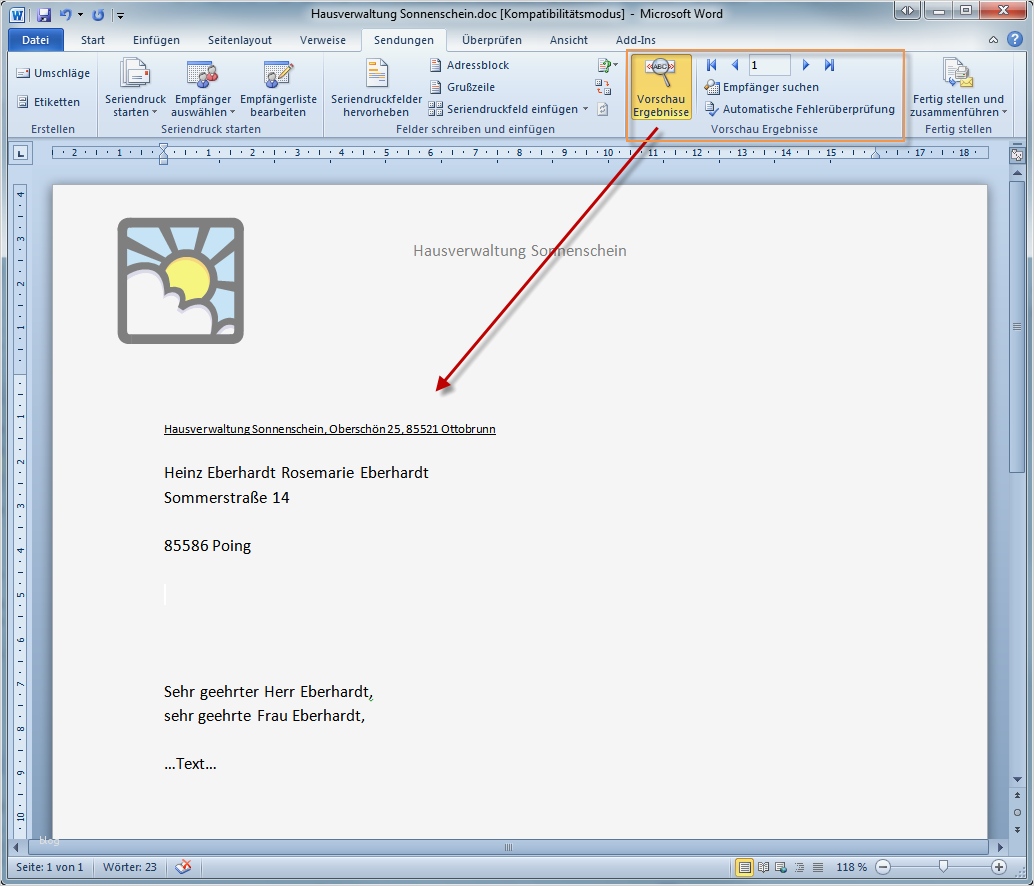Open the Datei menu
Screen dimensions: 1034x886
pyautogui.click(x=35, y=39)
